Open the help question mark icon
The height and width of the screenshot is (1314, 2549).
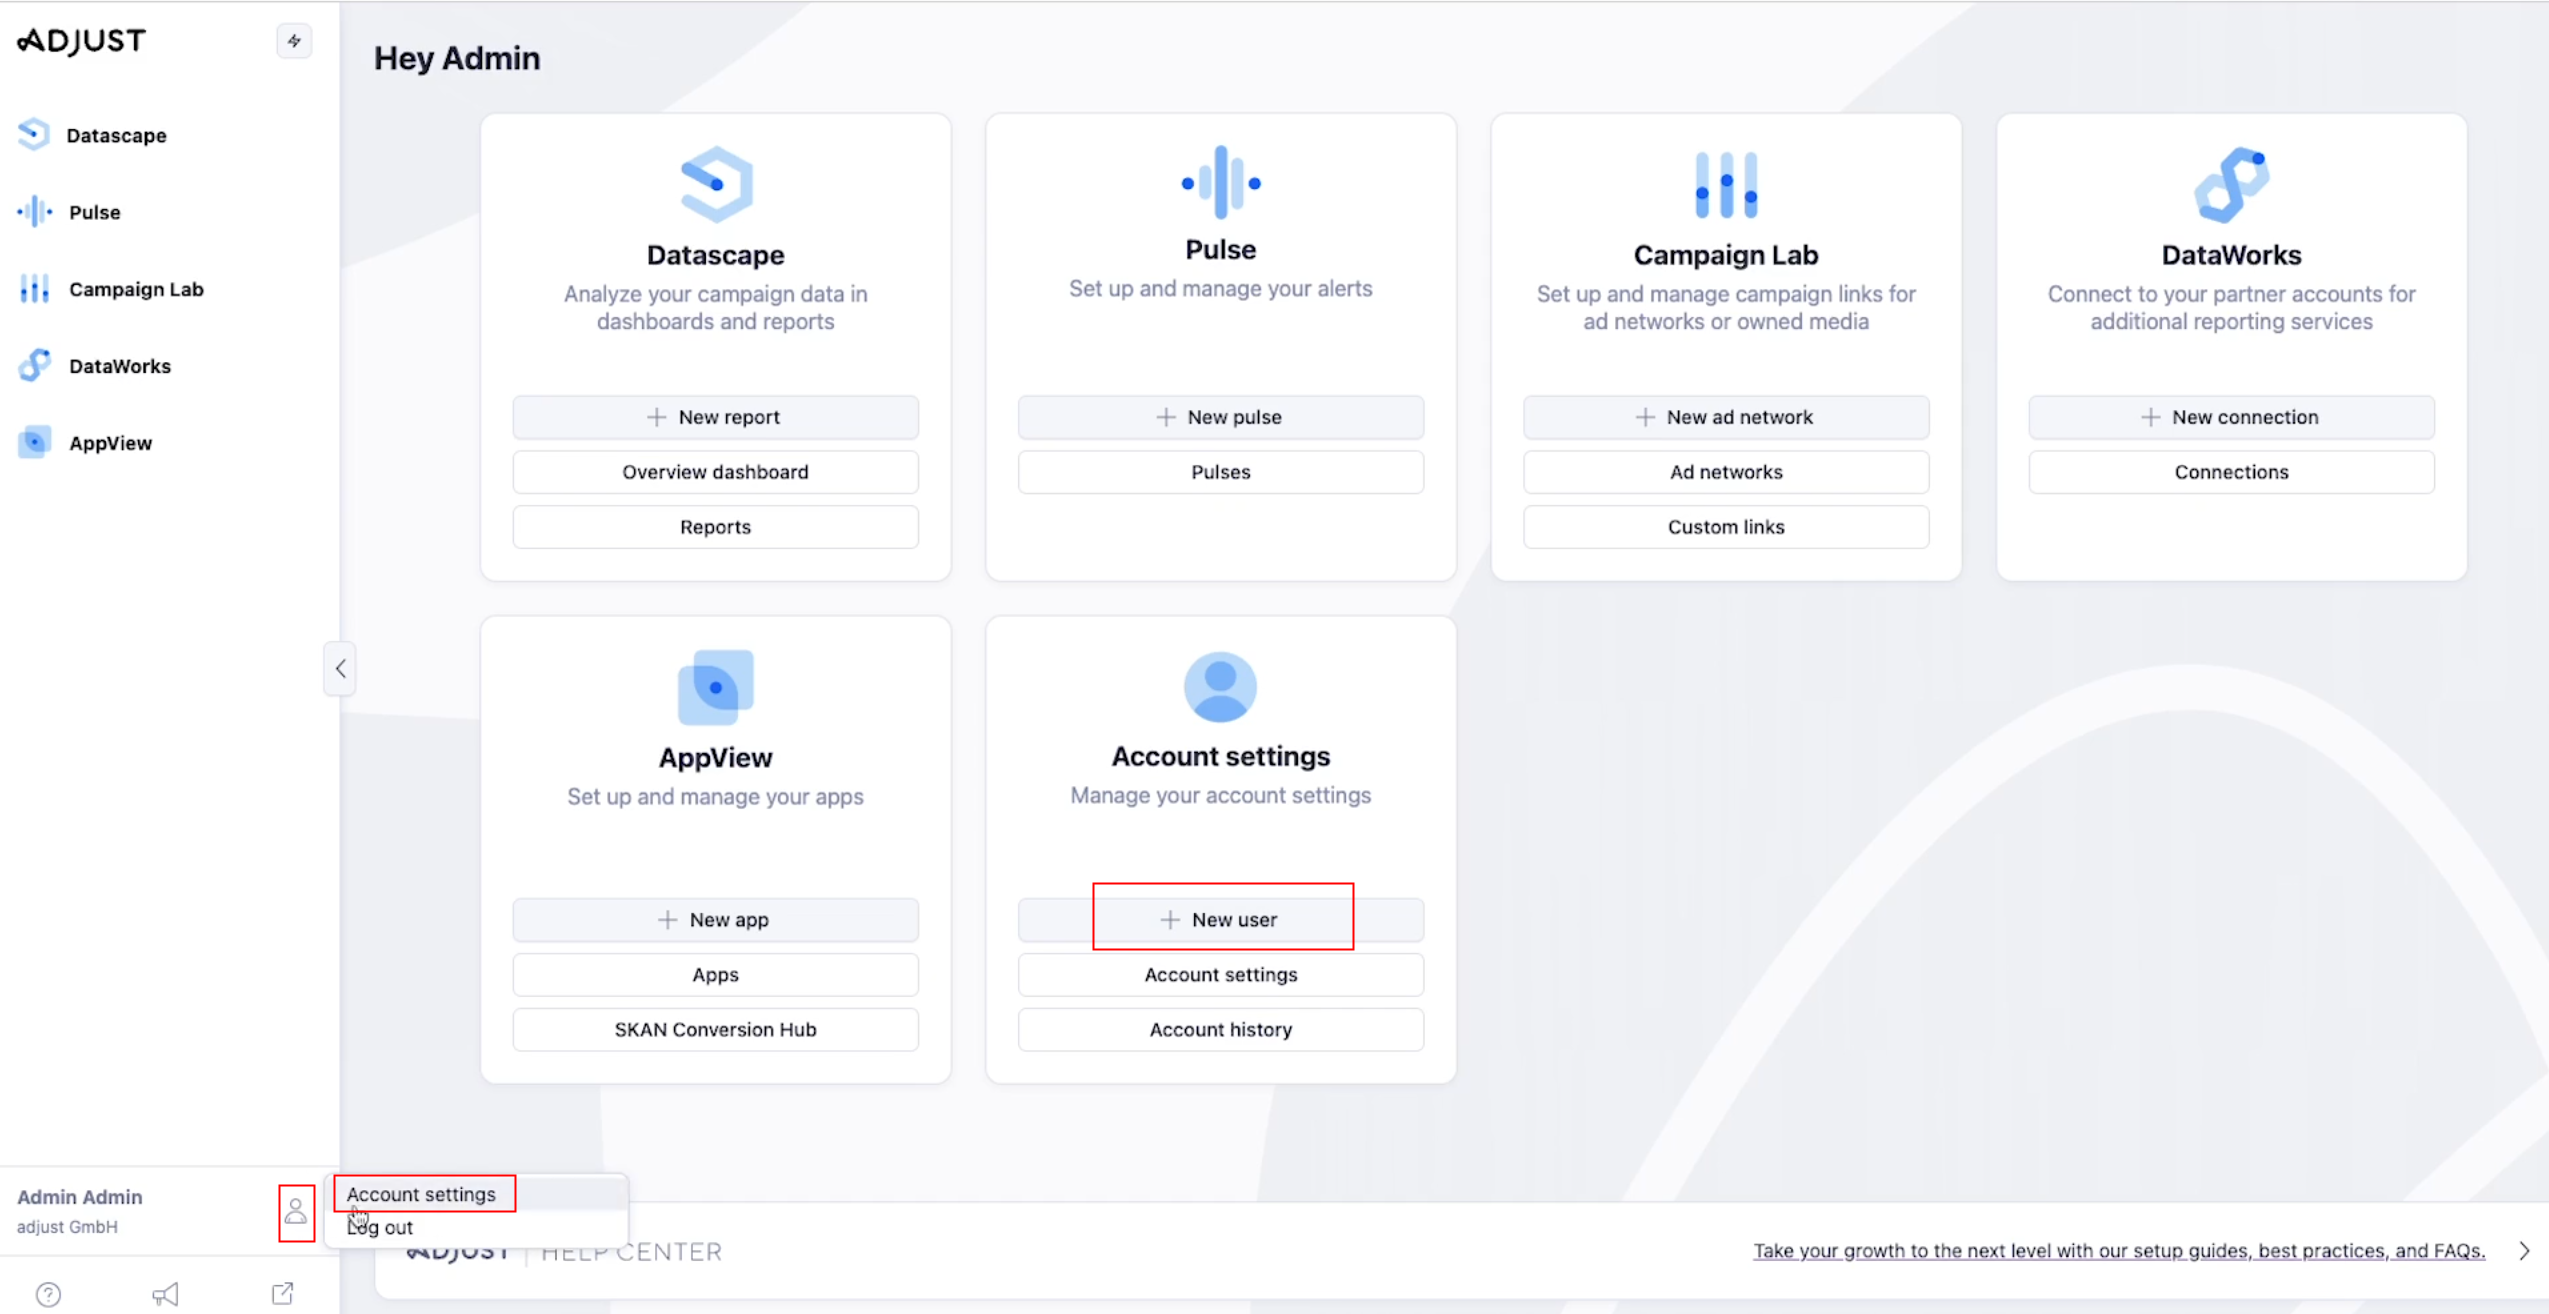[48, 1294]
